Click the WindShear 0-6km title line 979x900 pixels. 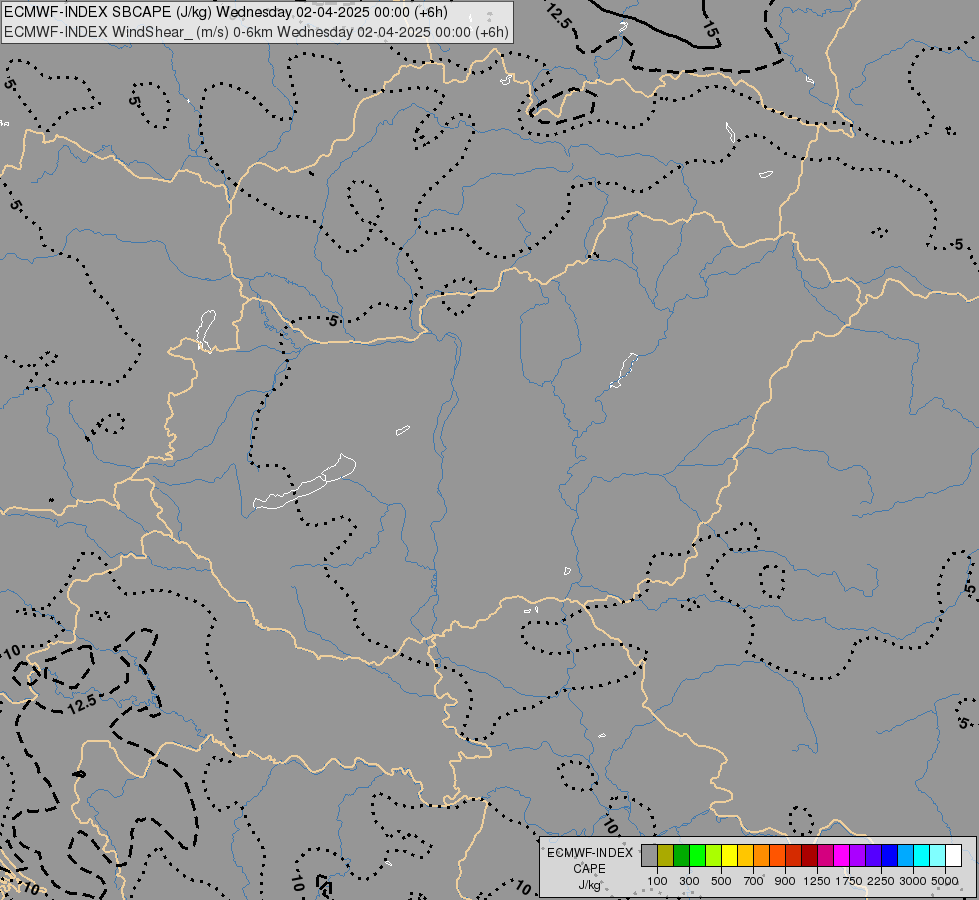[257, 32]
